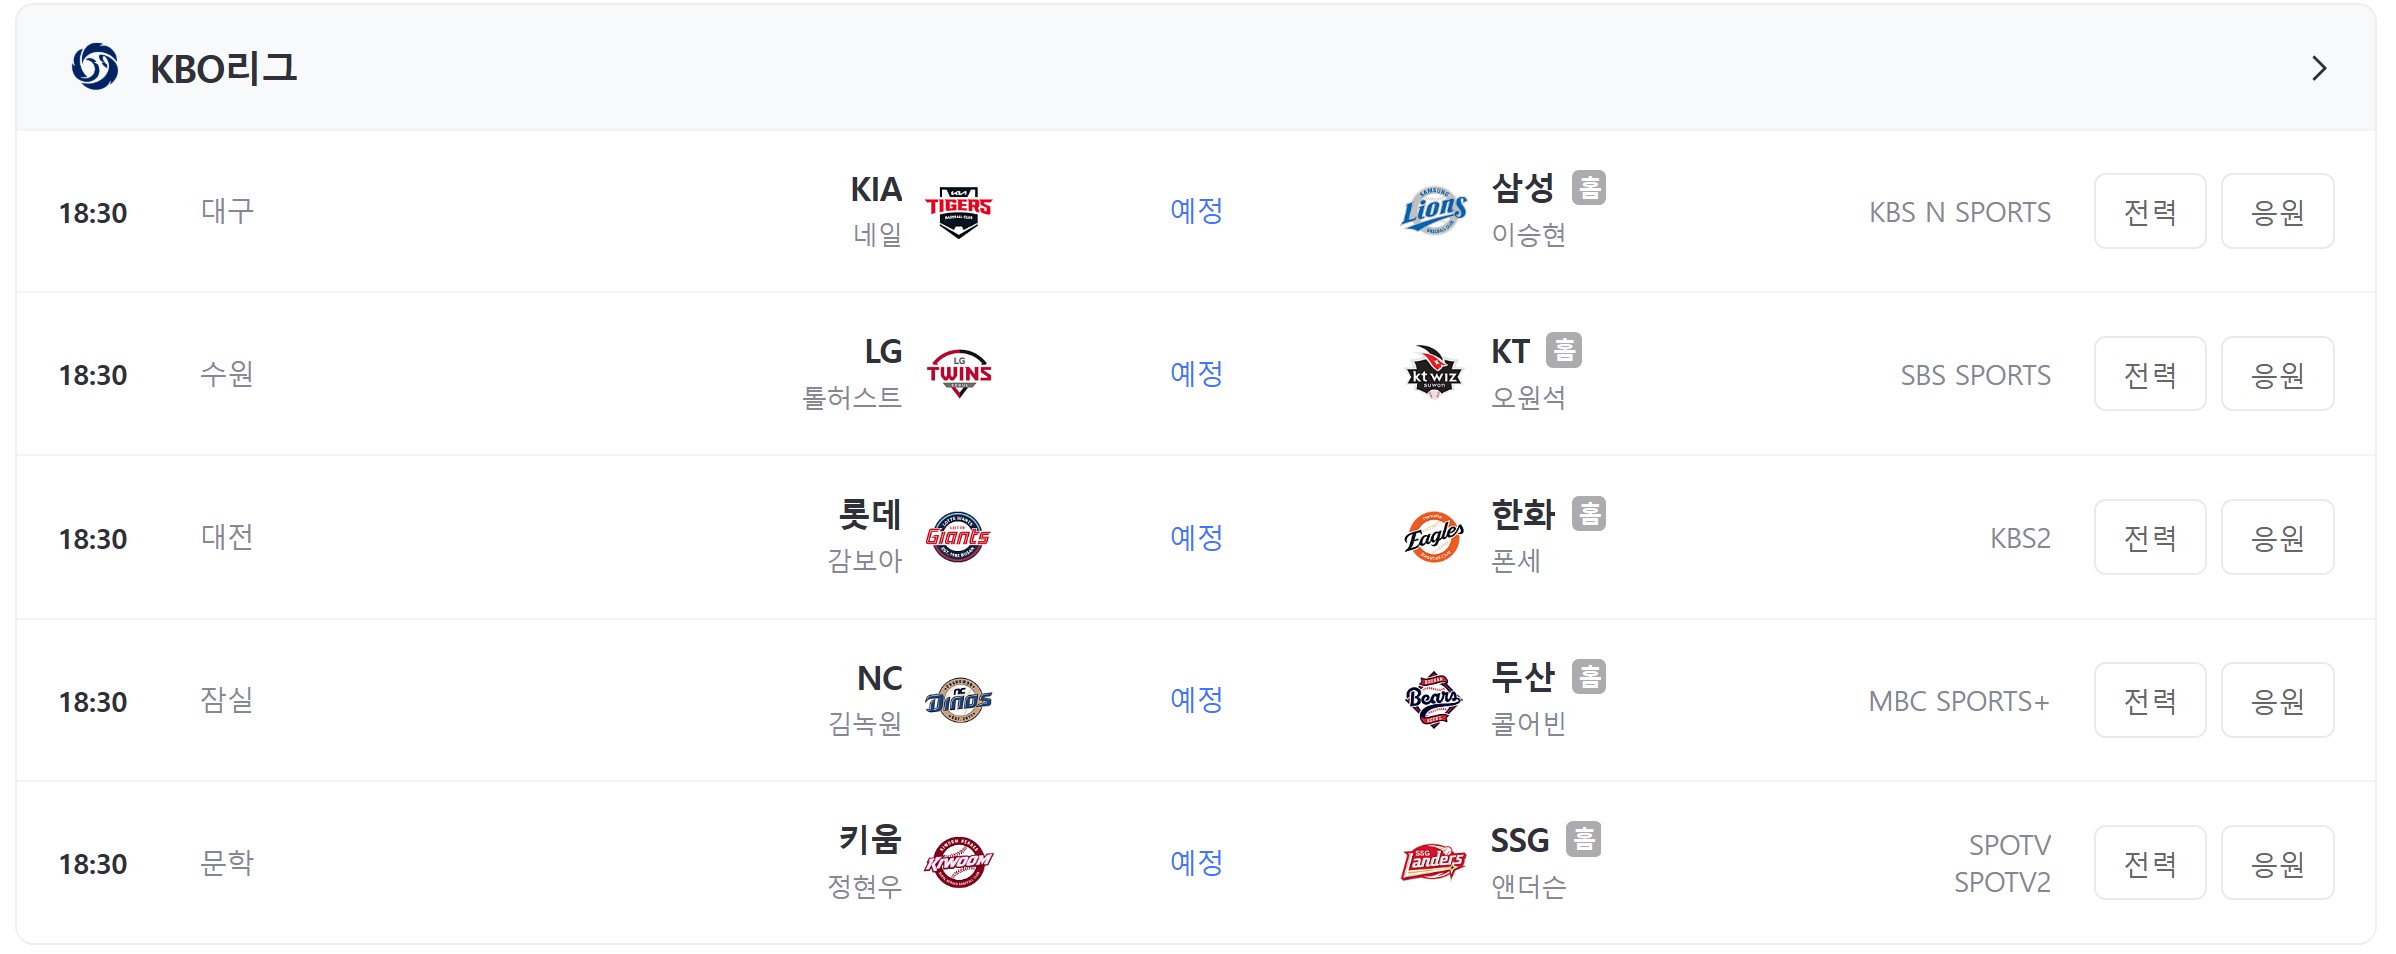Click the Doosan Bears team logo
Screen dimensions: 2396x954
pos(1434,700)
